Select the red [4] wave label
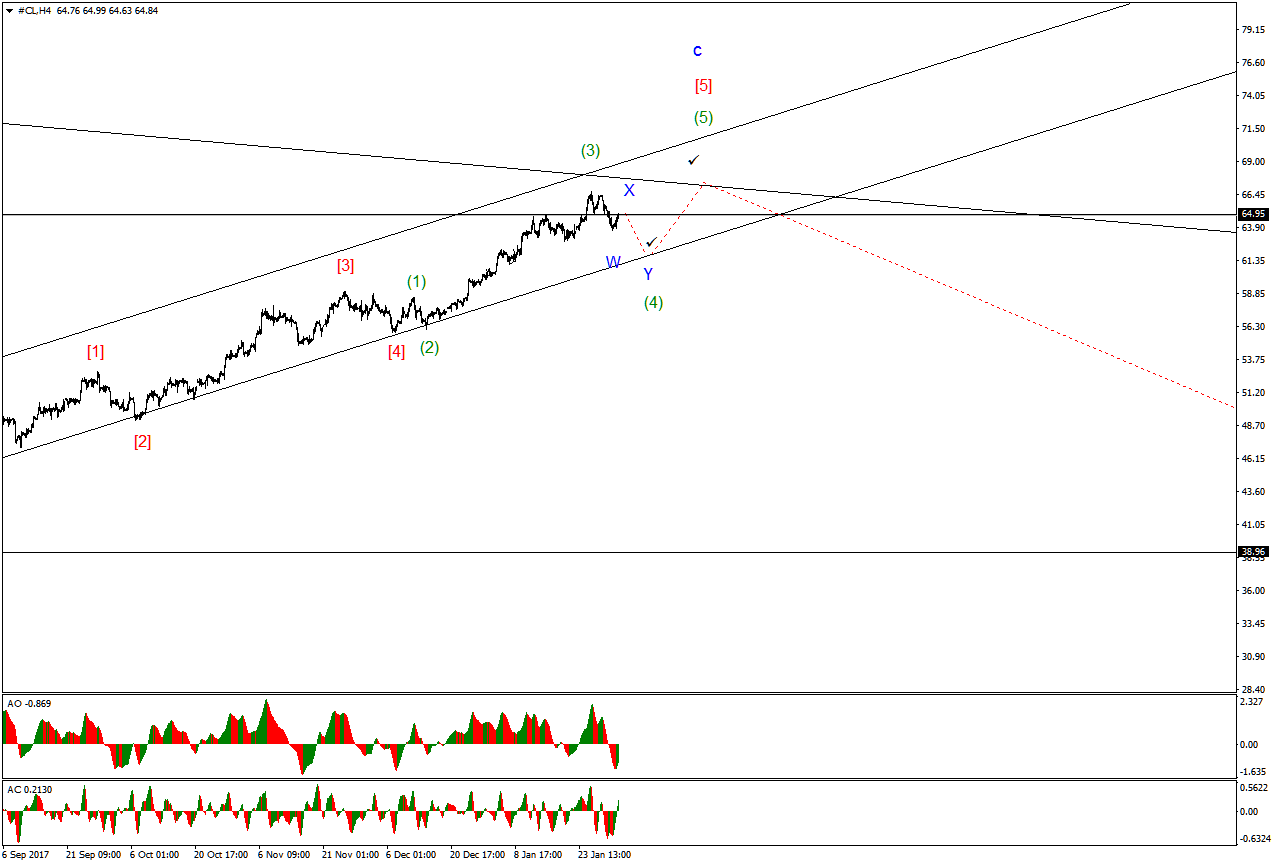 tap(396, 351)
